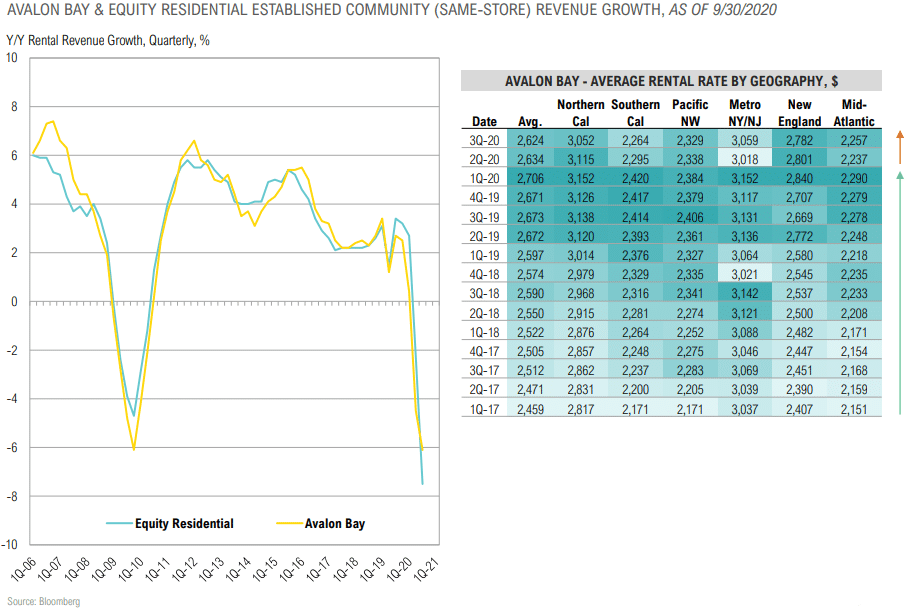
Task: Click the yellow Avalon Bay legend line
Action: pos(289,524)
